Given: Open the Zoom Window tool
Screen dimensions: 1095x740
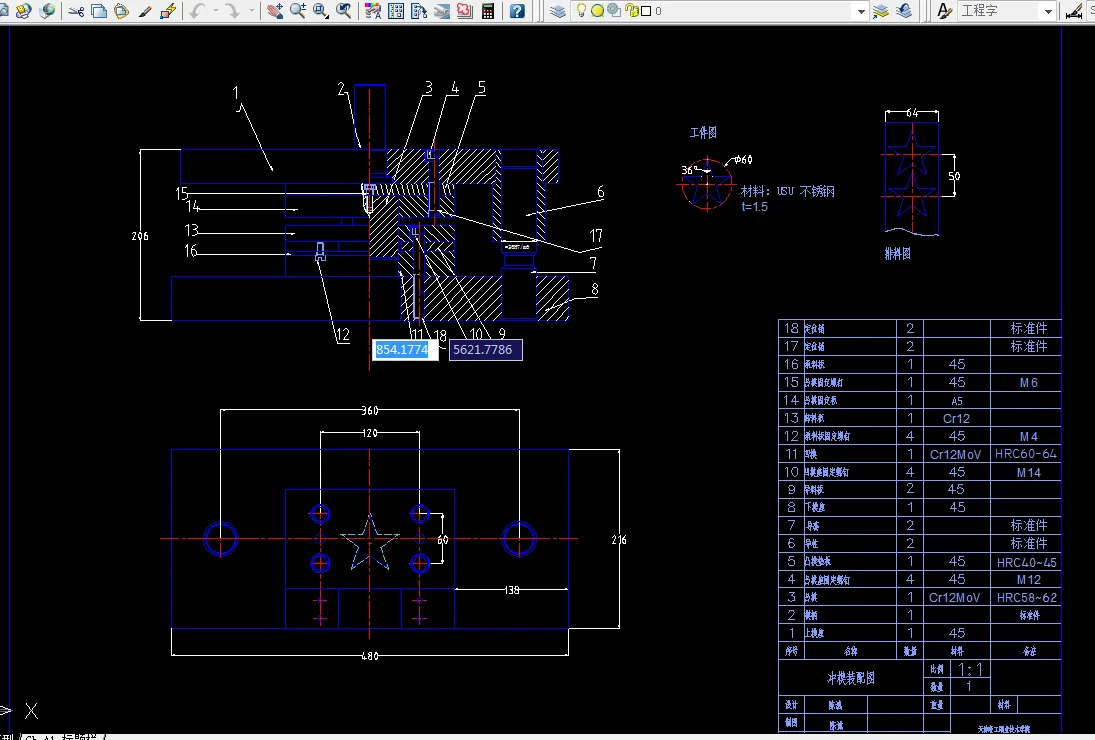Looking at the screenshot, I should (x=320, y=12).
